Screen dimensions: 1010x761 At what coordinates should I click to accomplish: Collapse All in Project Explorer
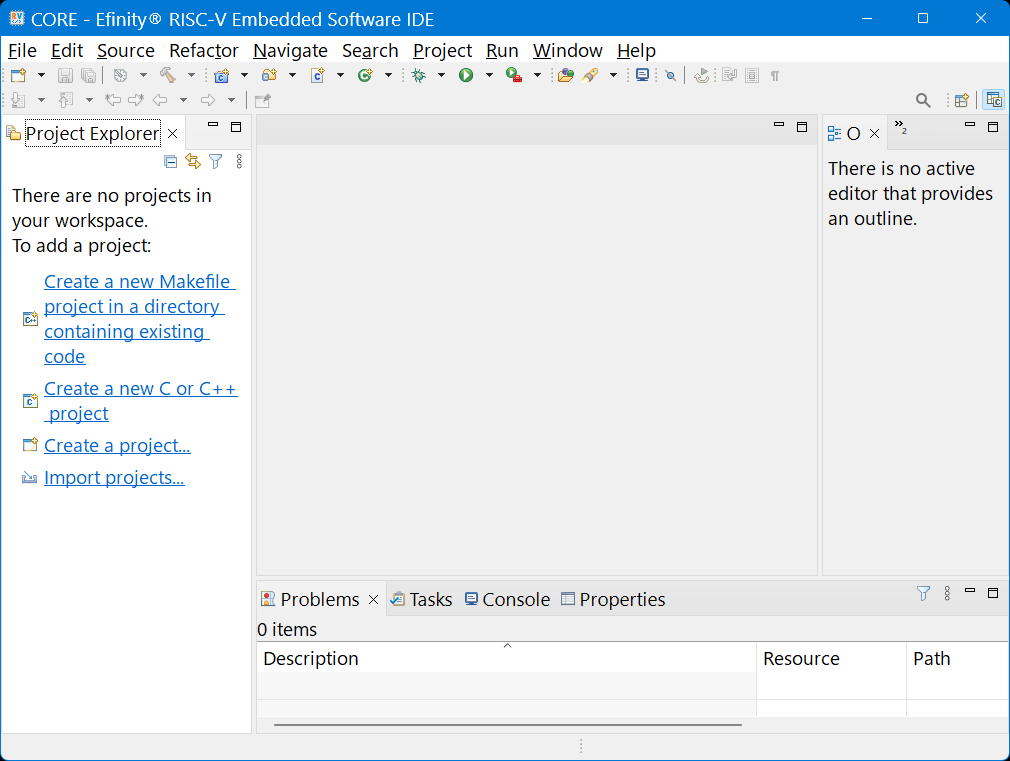pos(171,161)
